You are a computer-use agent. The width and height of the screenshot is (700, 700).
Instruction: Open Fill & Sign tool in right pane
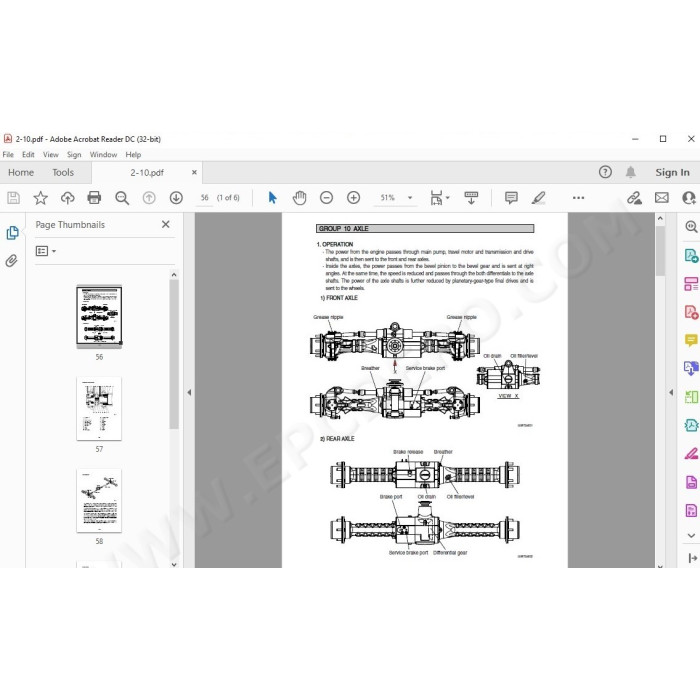pos(691,454)
